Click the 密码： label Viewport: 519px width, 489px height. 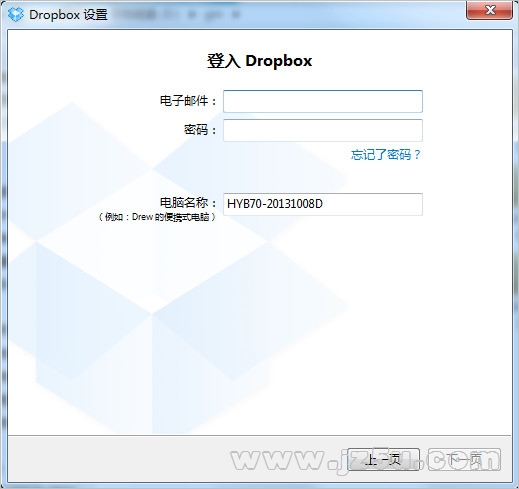click(200, 130)
